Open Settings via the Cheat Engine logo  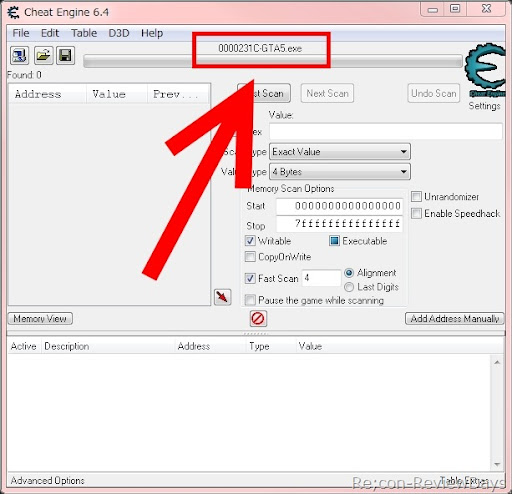click(485, 71)
